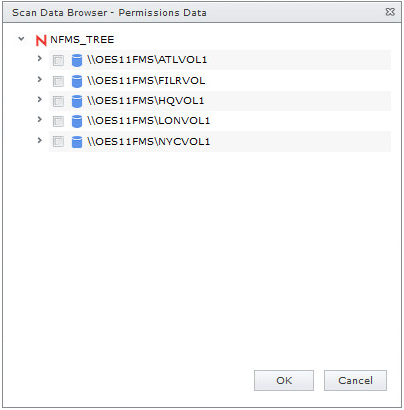
Task: Click the LONVOL1 volume cylinder icon
Action: [77, 121]
